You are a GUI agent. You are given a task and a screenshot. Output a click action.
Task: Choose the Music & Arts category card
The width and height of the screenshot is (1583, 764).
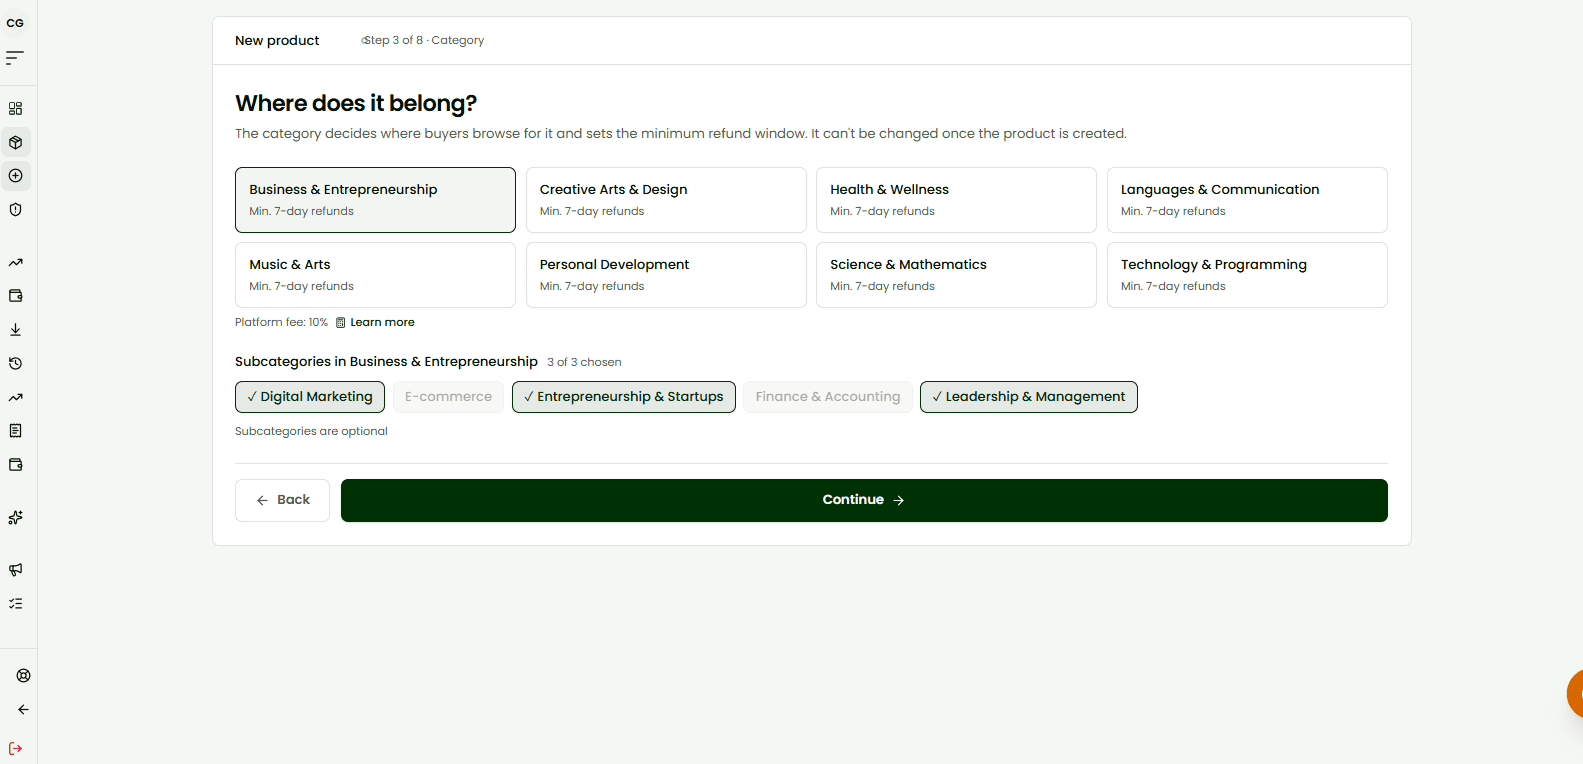[375, 275]
